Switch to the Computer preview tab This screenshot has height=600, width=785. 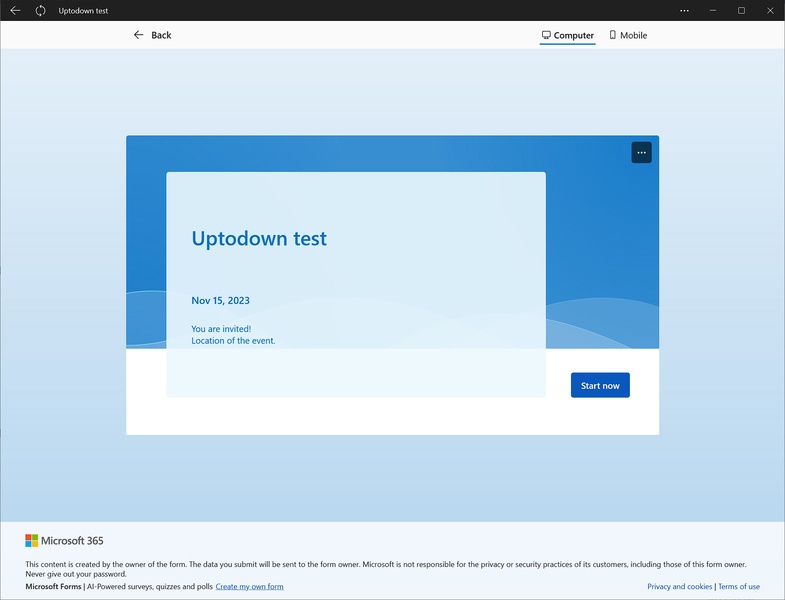point(567,35)
